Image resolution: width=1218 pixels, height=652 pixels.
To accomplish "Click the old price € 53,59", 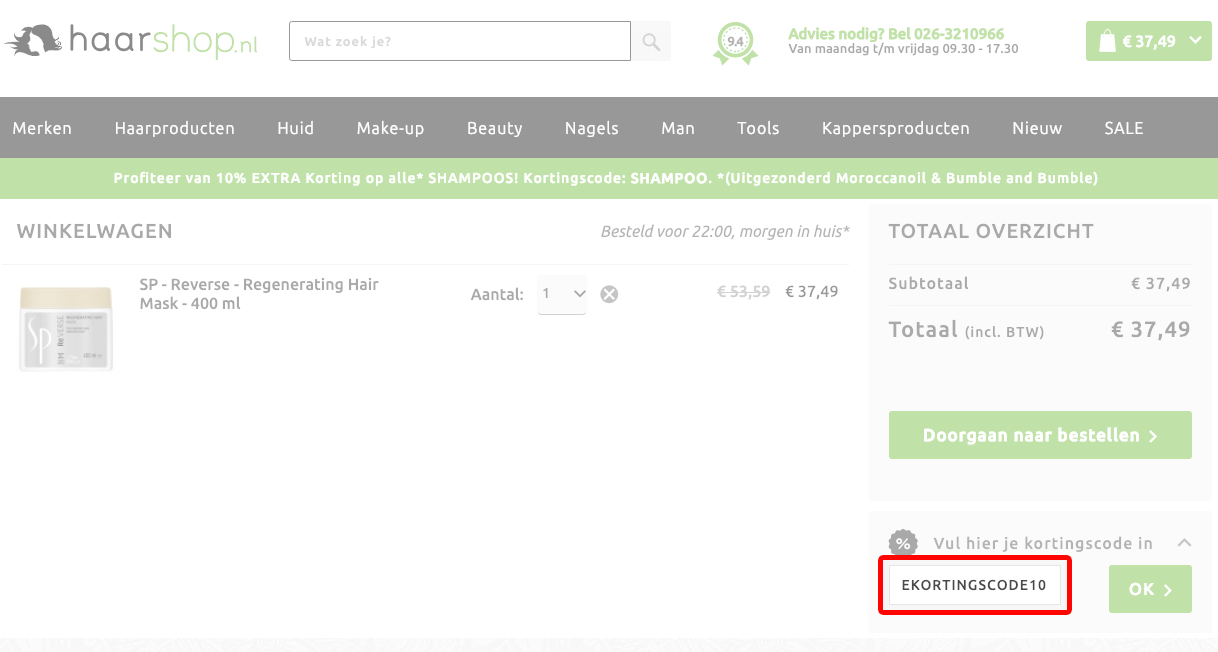I will [744, 292].
